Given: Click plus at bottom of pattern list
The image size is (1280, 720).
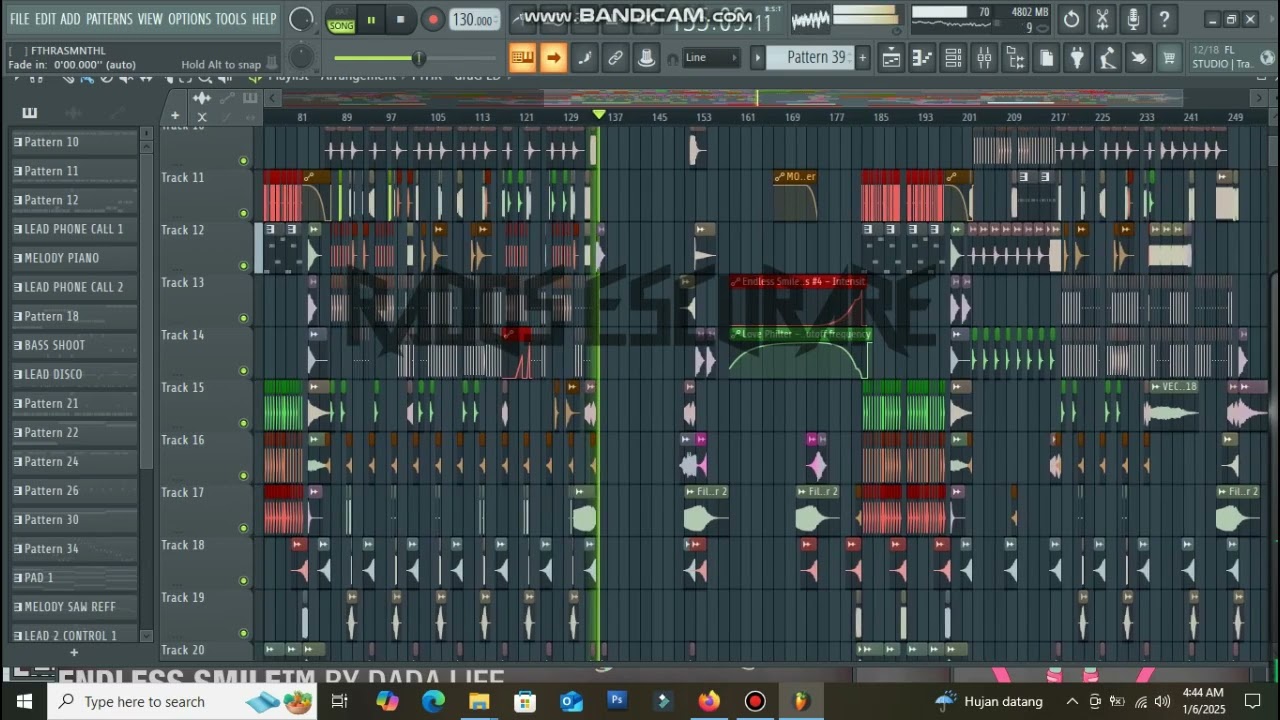Looking at the screenshot, I should coord(73,652).
